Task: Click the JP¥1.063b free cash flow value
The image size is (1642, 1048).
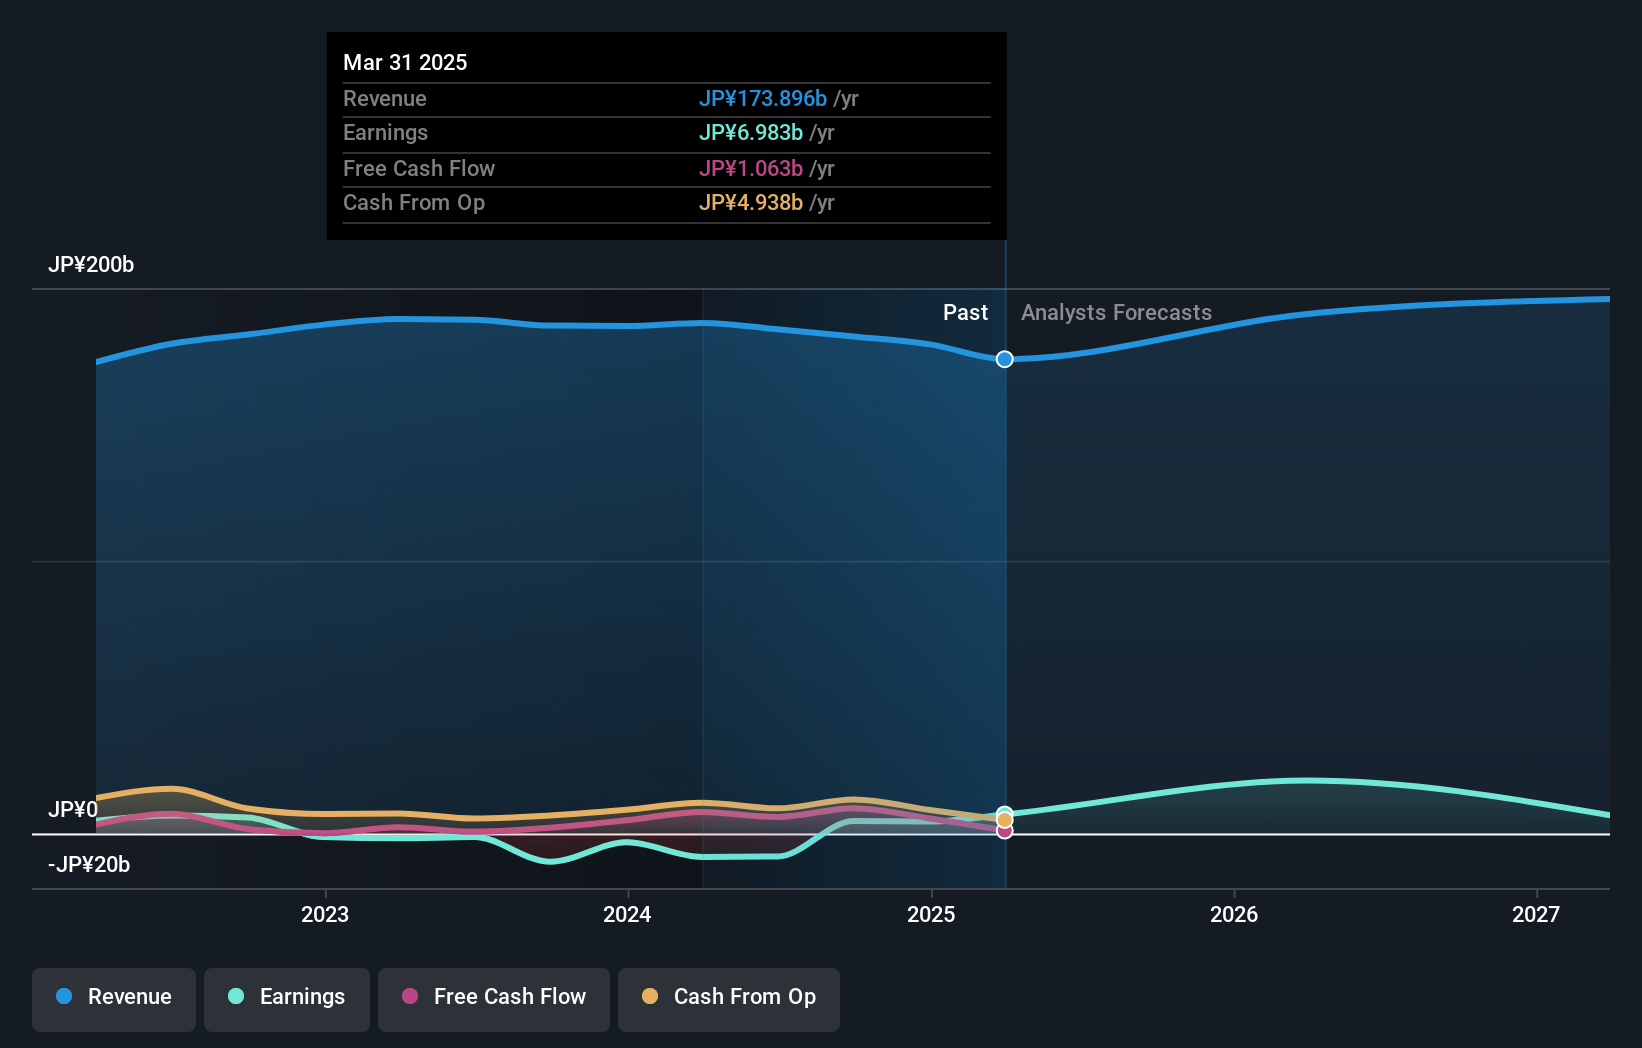Action: click(x=751, y=168)
